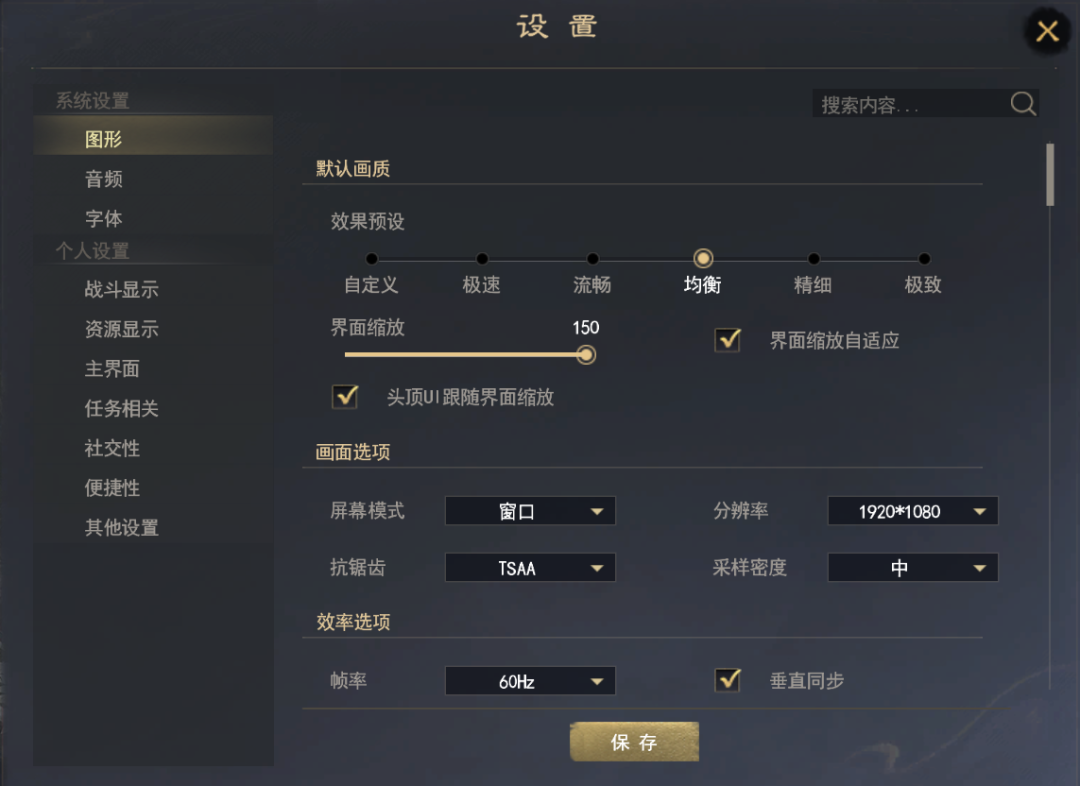Select the 极致 quality preset
The height and width of the screenshot is (786, 1080).
click(924, 259)
